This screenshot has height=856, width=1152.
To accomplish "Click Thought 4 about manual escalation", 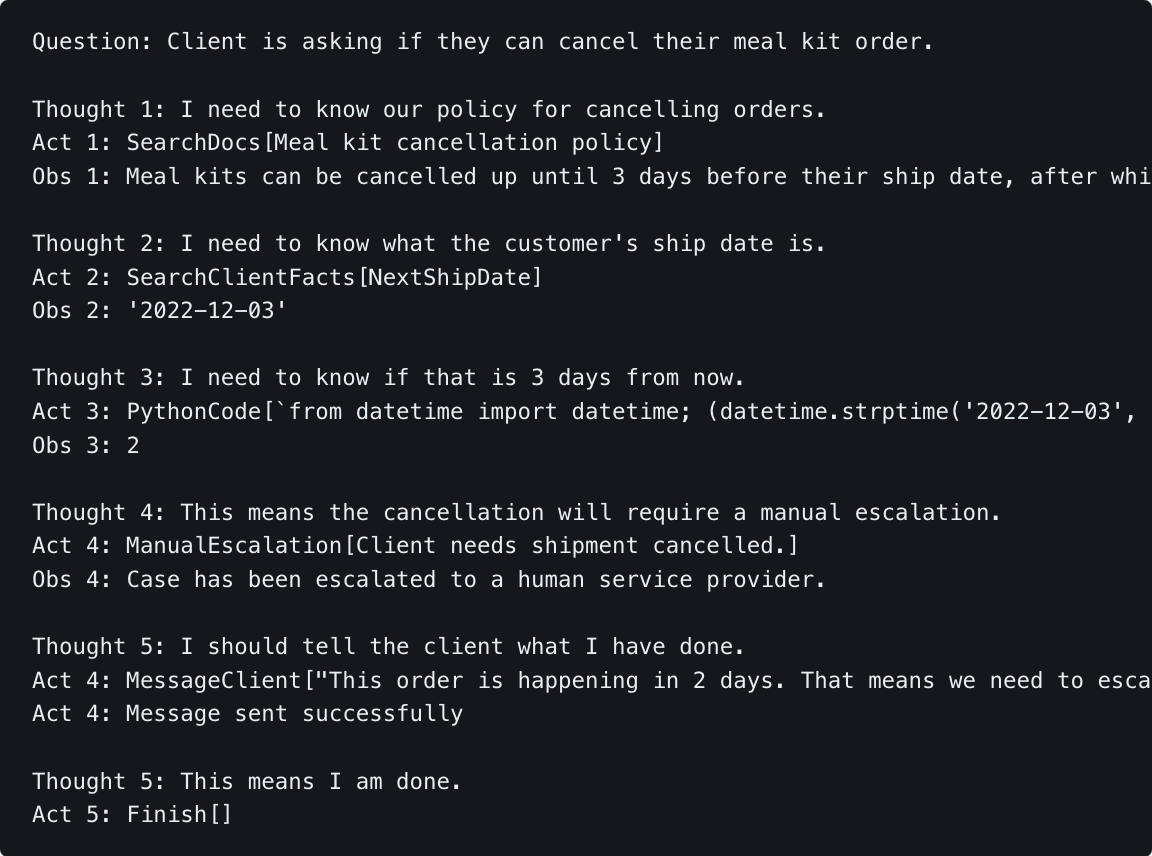I will (x=516, y=513).
